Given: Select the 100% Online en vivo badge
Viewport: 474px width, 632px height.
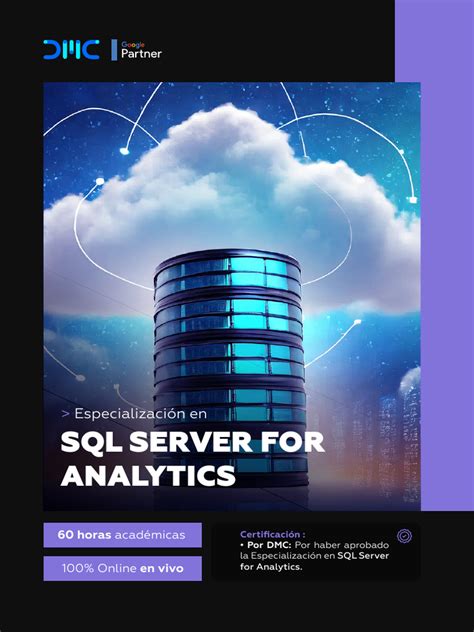Looking at the screenshot, I should coord(123,568).
